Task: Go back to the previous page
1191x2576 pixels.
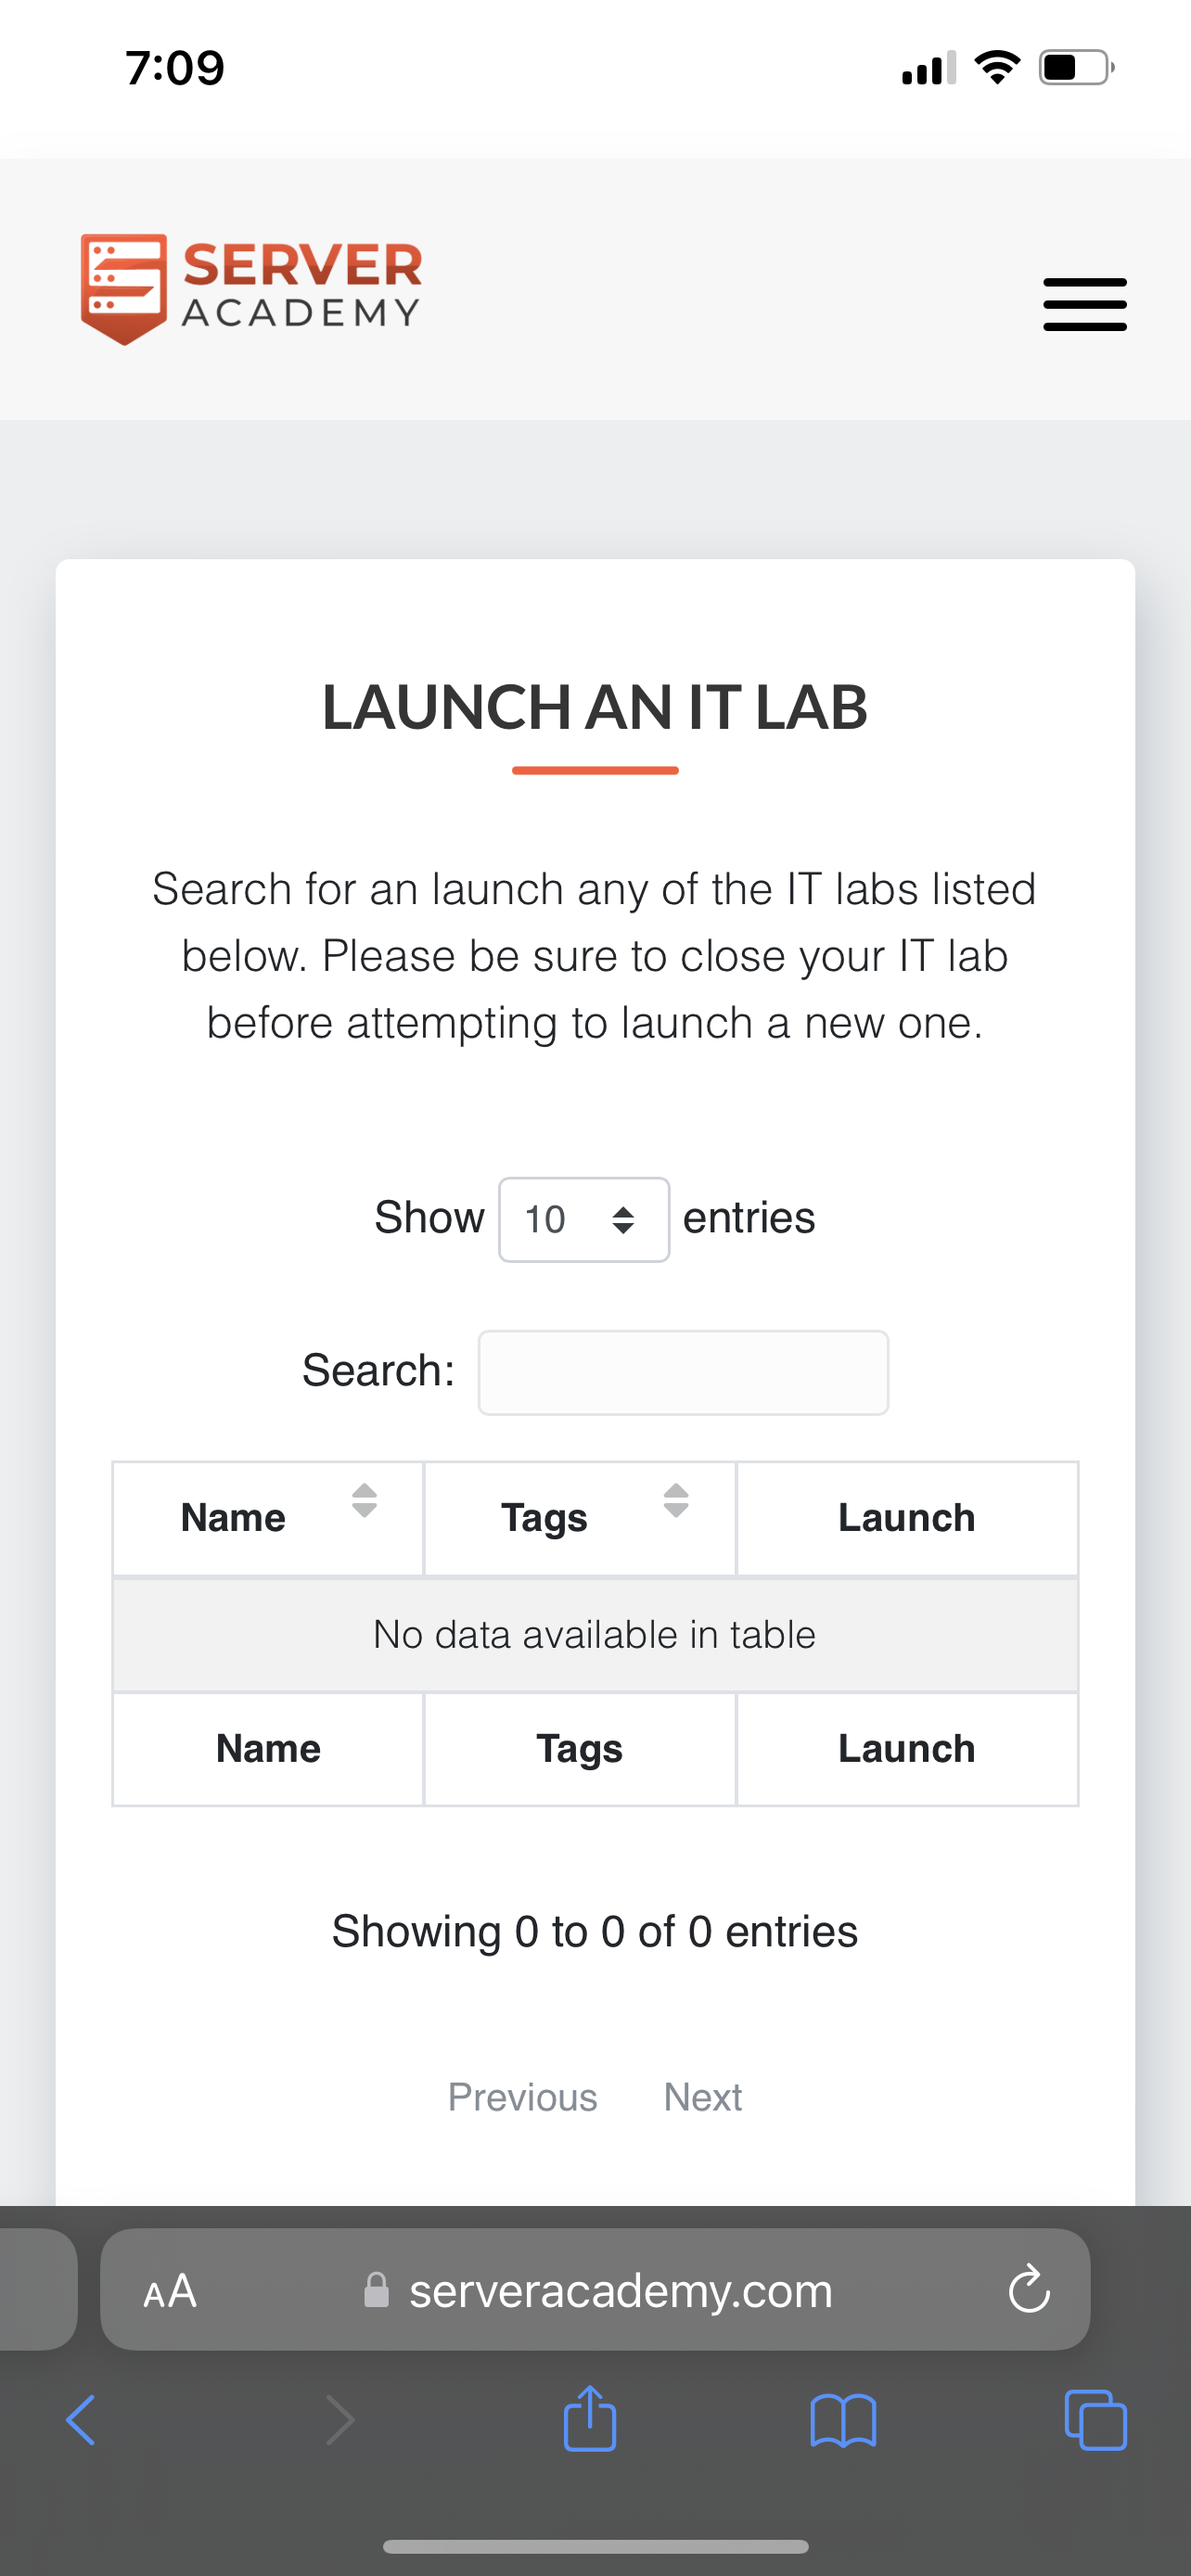Action: tap(81, 2421)
